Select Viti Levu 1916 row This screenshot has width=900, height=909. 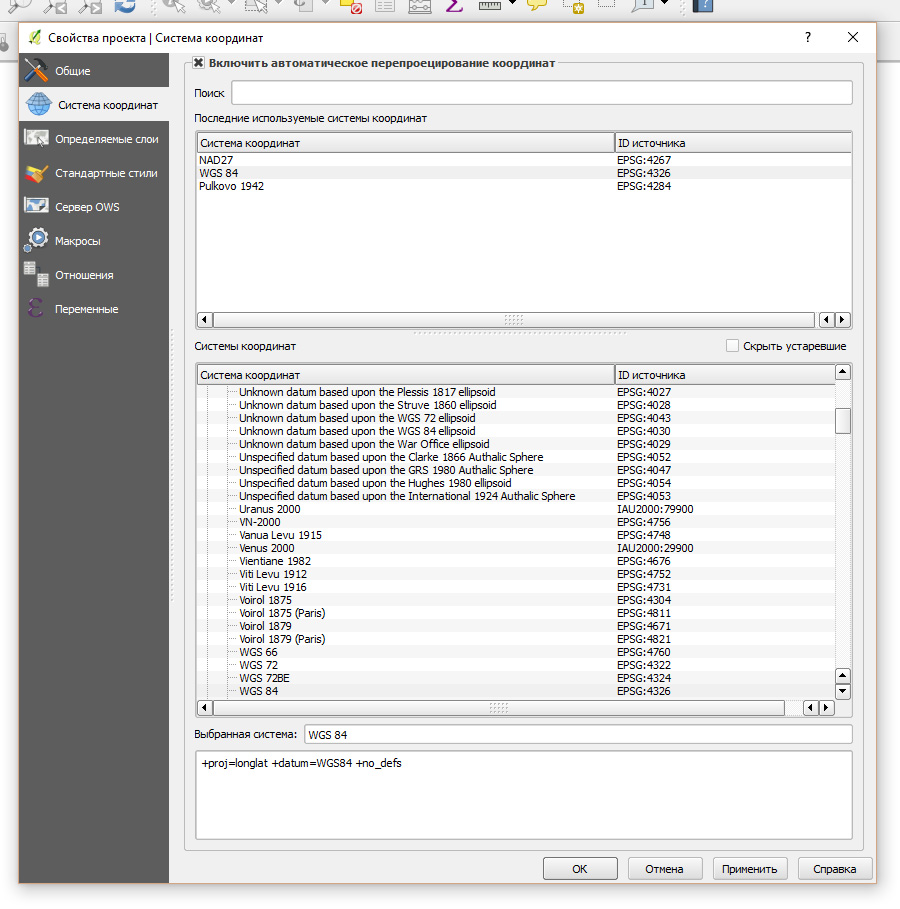coord(516,587)
